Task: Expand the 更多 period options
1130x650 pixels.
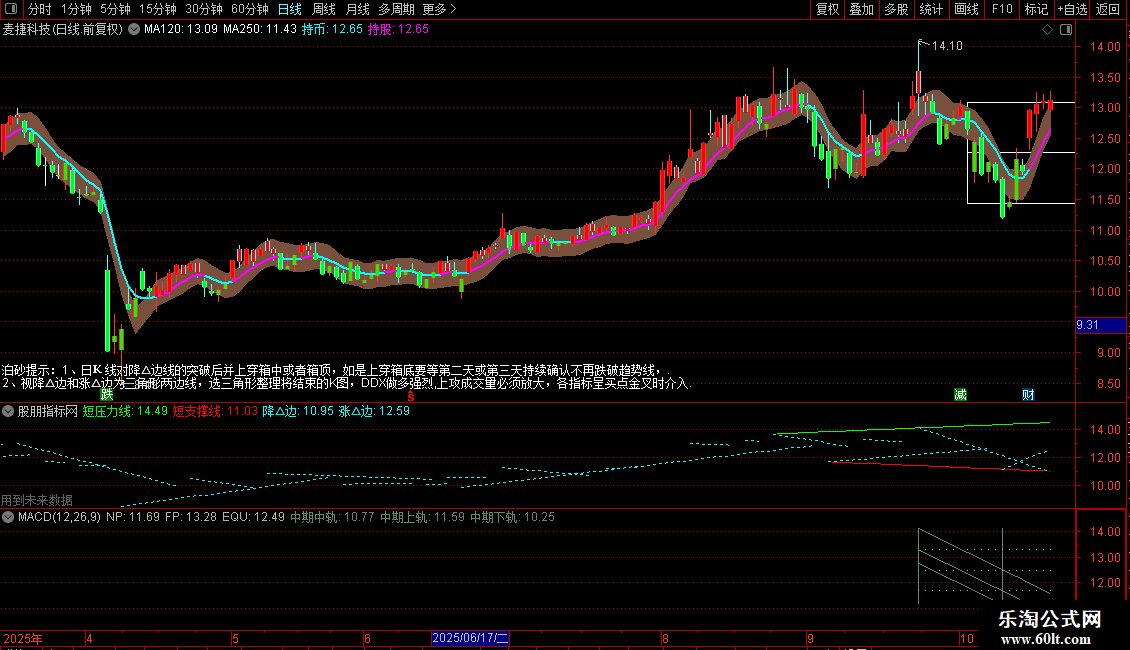Action: coord(439,9)
